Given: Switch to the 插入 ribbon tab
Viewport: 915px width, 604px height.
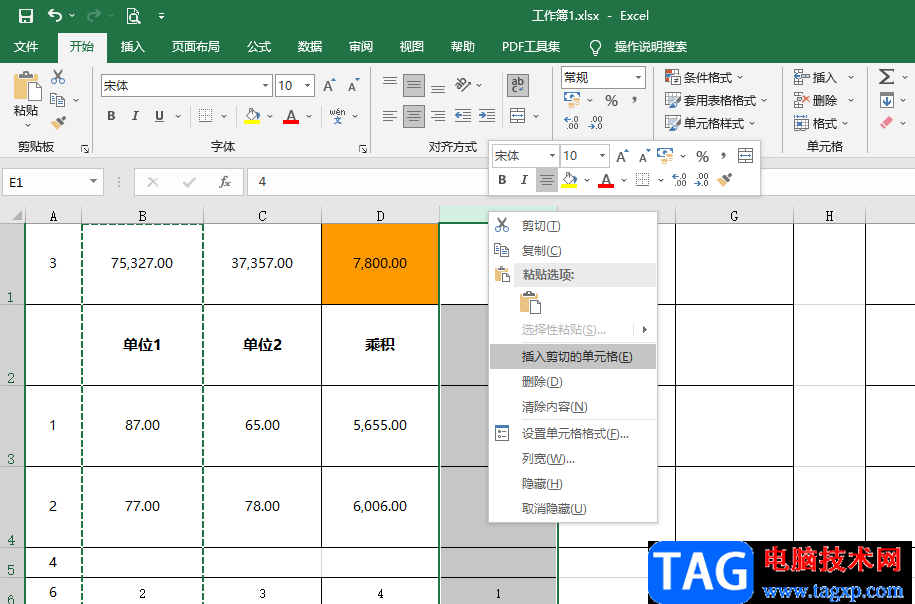Looking at the screenshot, I should pos(132,47).
